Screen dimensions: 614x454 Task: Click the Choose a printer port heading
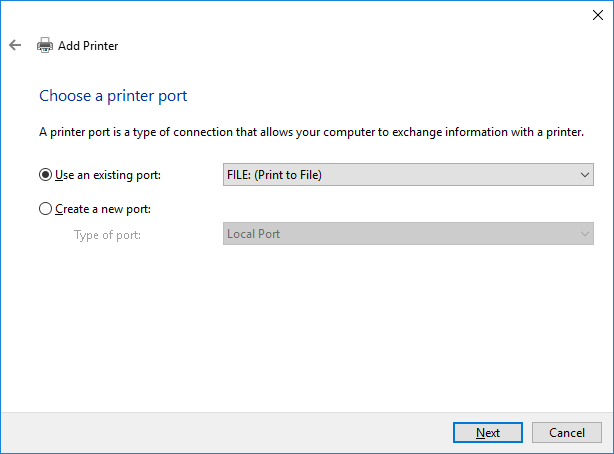[113, 96]
